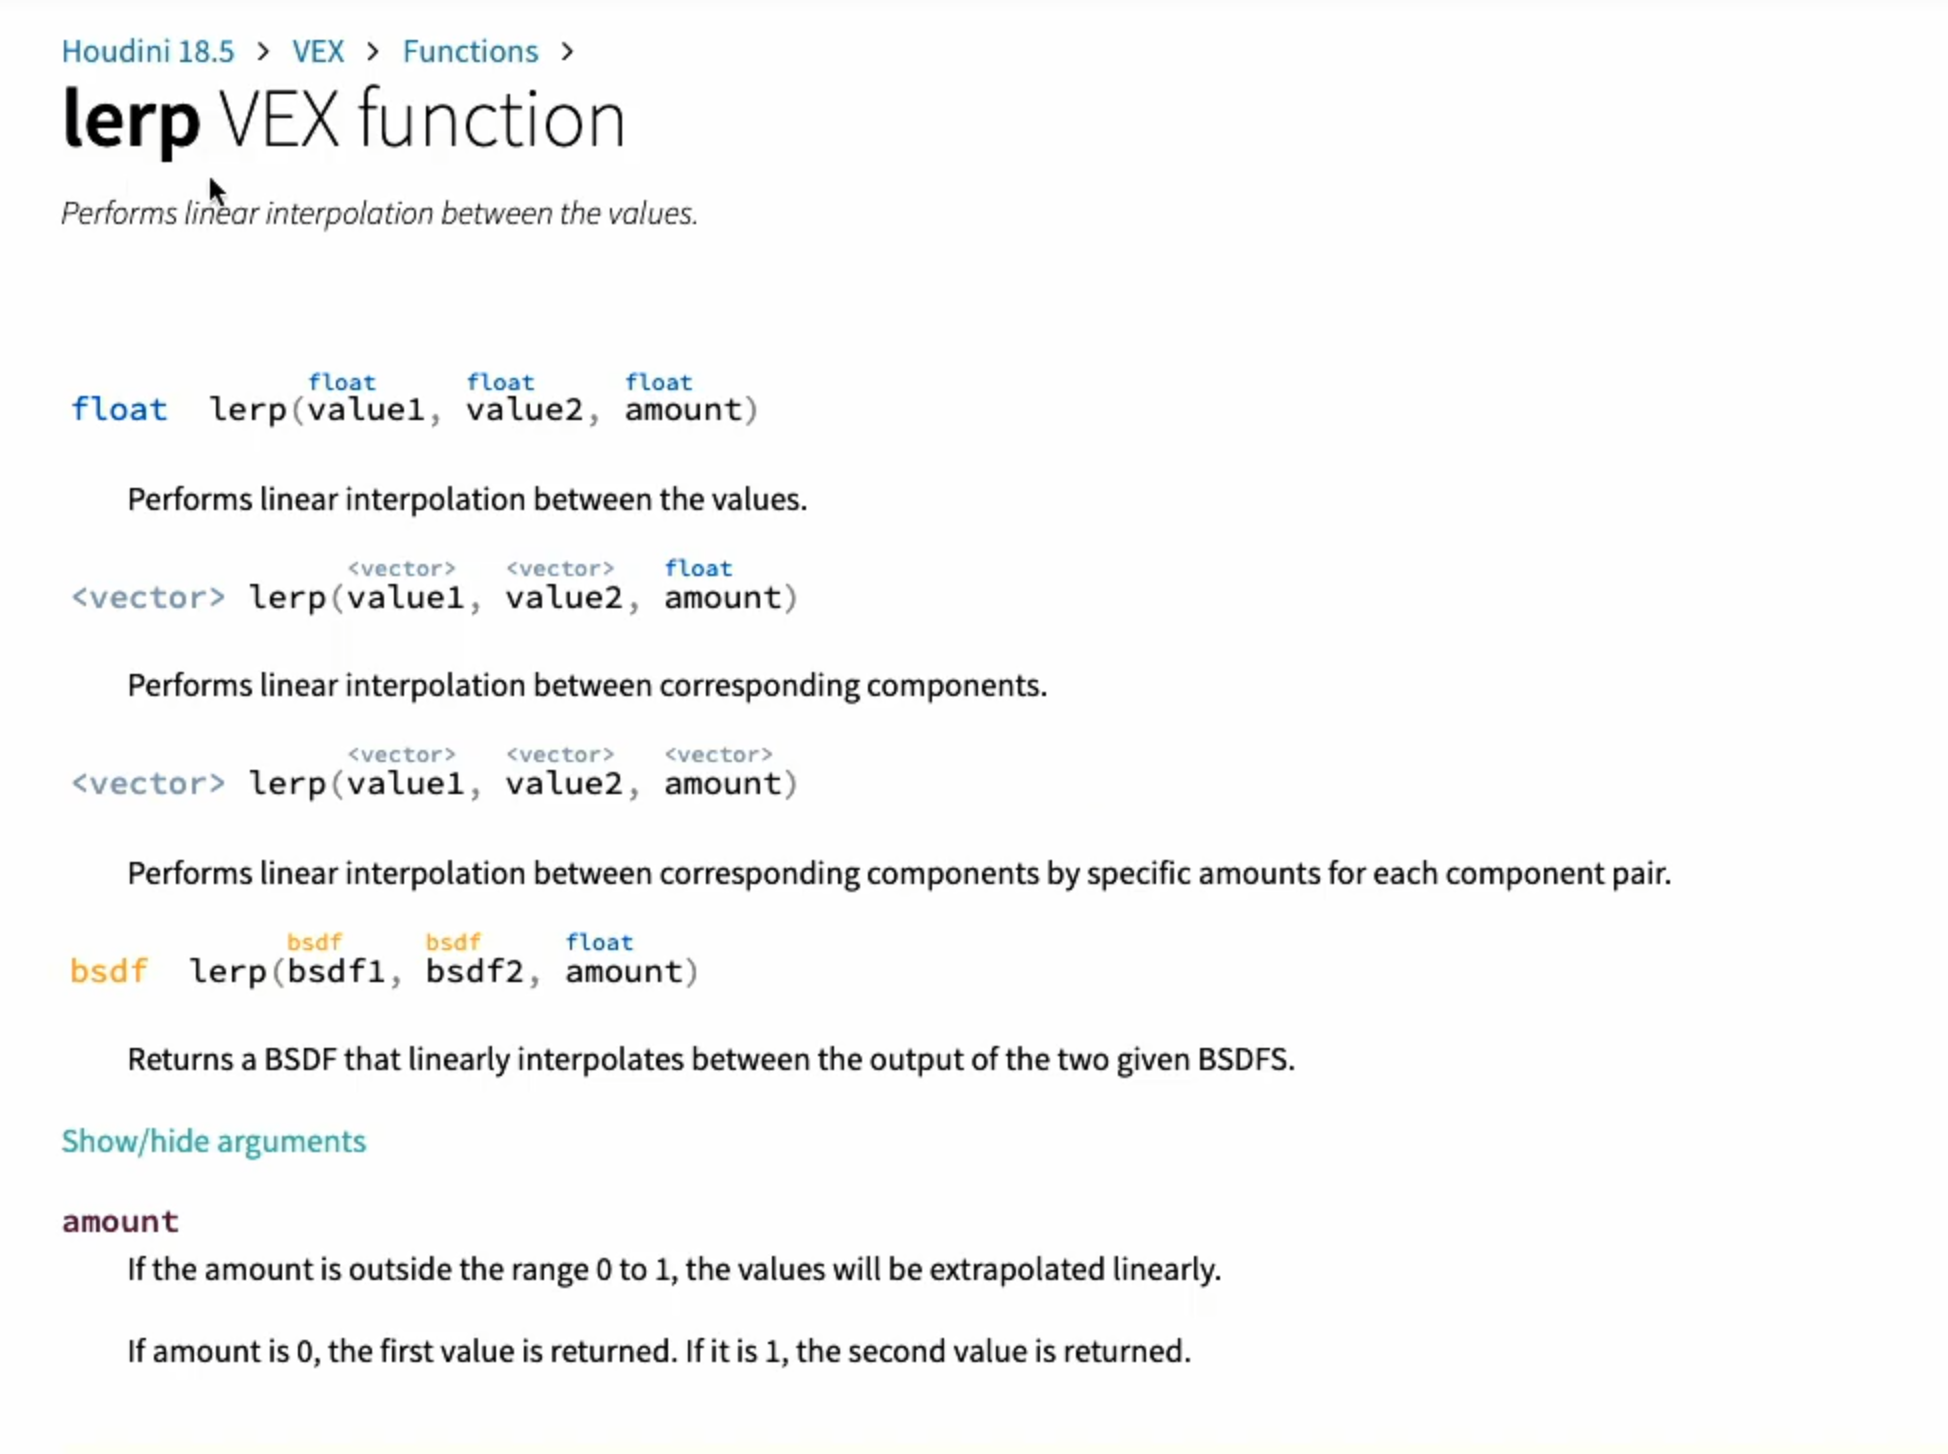Image resolution: width=1948 pixels, height=1454 pixels.
Task: Click bsdf type above bsdf2 argument
Action: tap(453, 942)
